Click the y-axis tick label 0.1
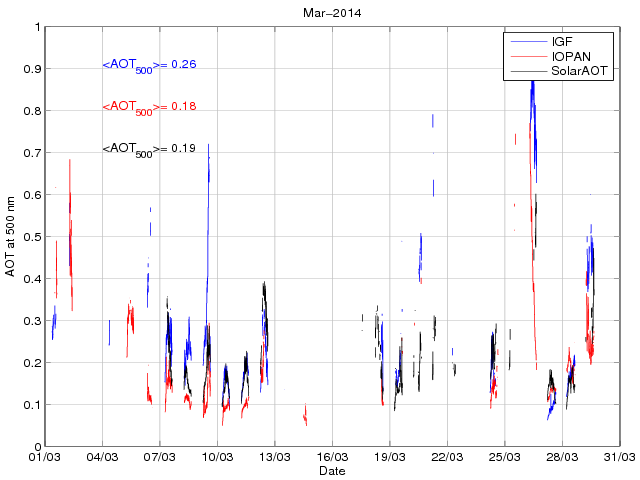640x480 pixels. (32, 405)
